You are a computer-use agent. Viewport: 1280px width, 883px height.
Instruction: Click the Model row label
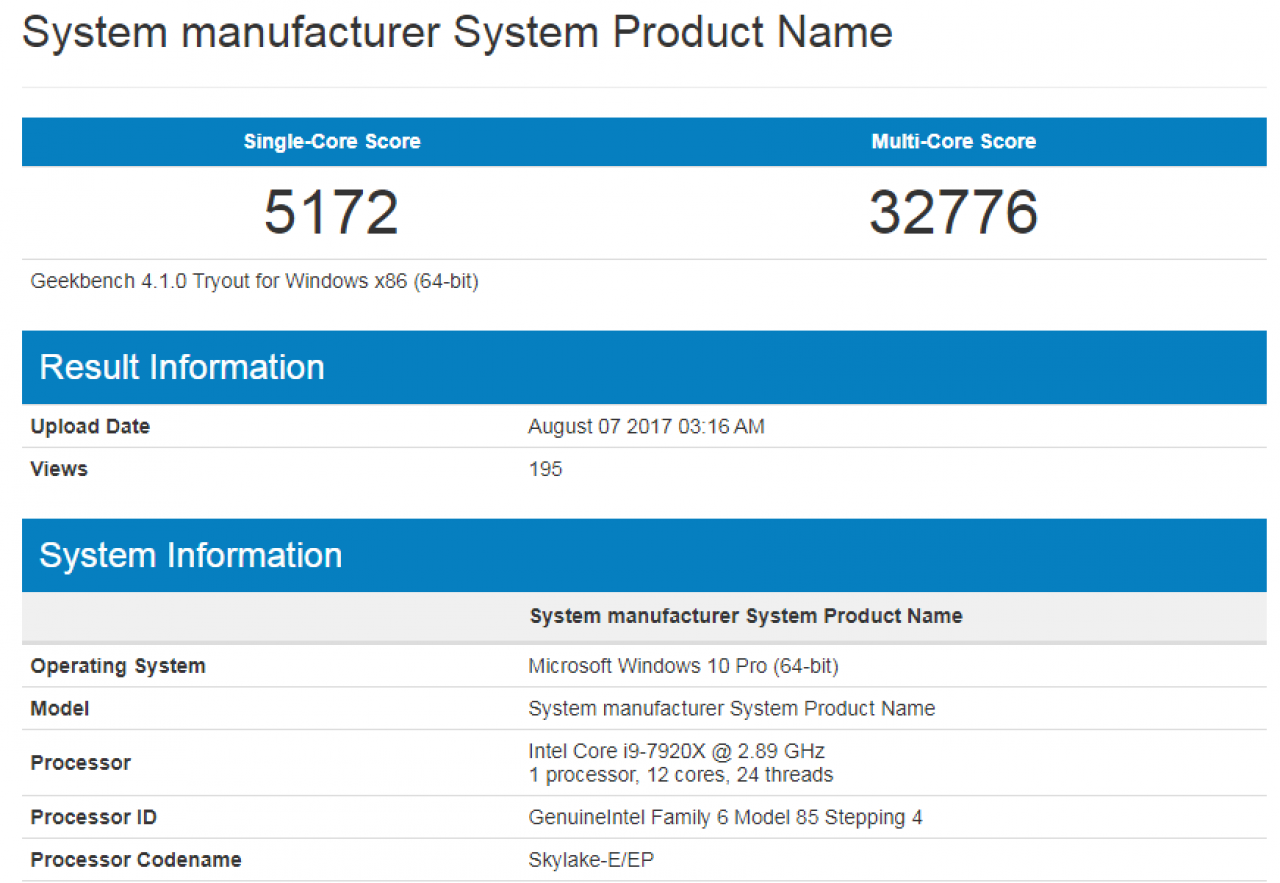click(x=60, y=709)
